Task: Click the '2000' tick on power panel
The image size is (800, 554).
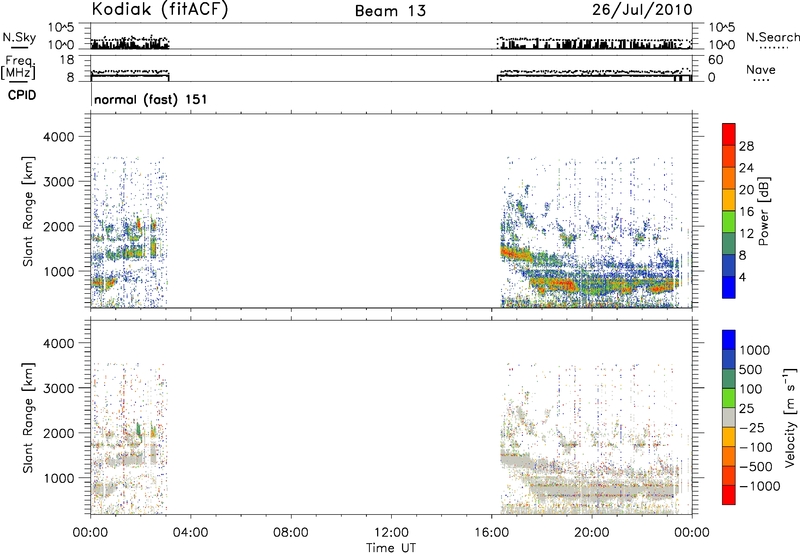Action: (x=58, y=226)
